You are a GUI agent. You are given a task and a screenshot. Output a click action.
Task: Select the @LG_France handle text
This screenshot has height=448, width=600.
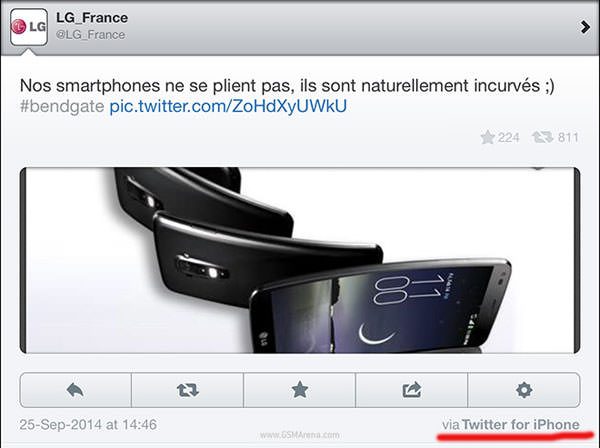tap(91, 35)
